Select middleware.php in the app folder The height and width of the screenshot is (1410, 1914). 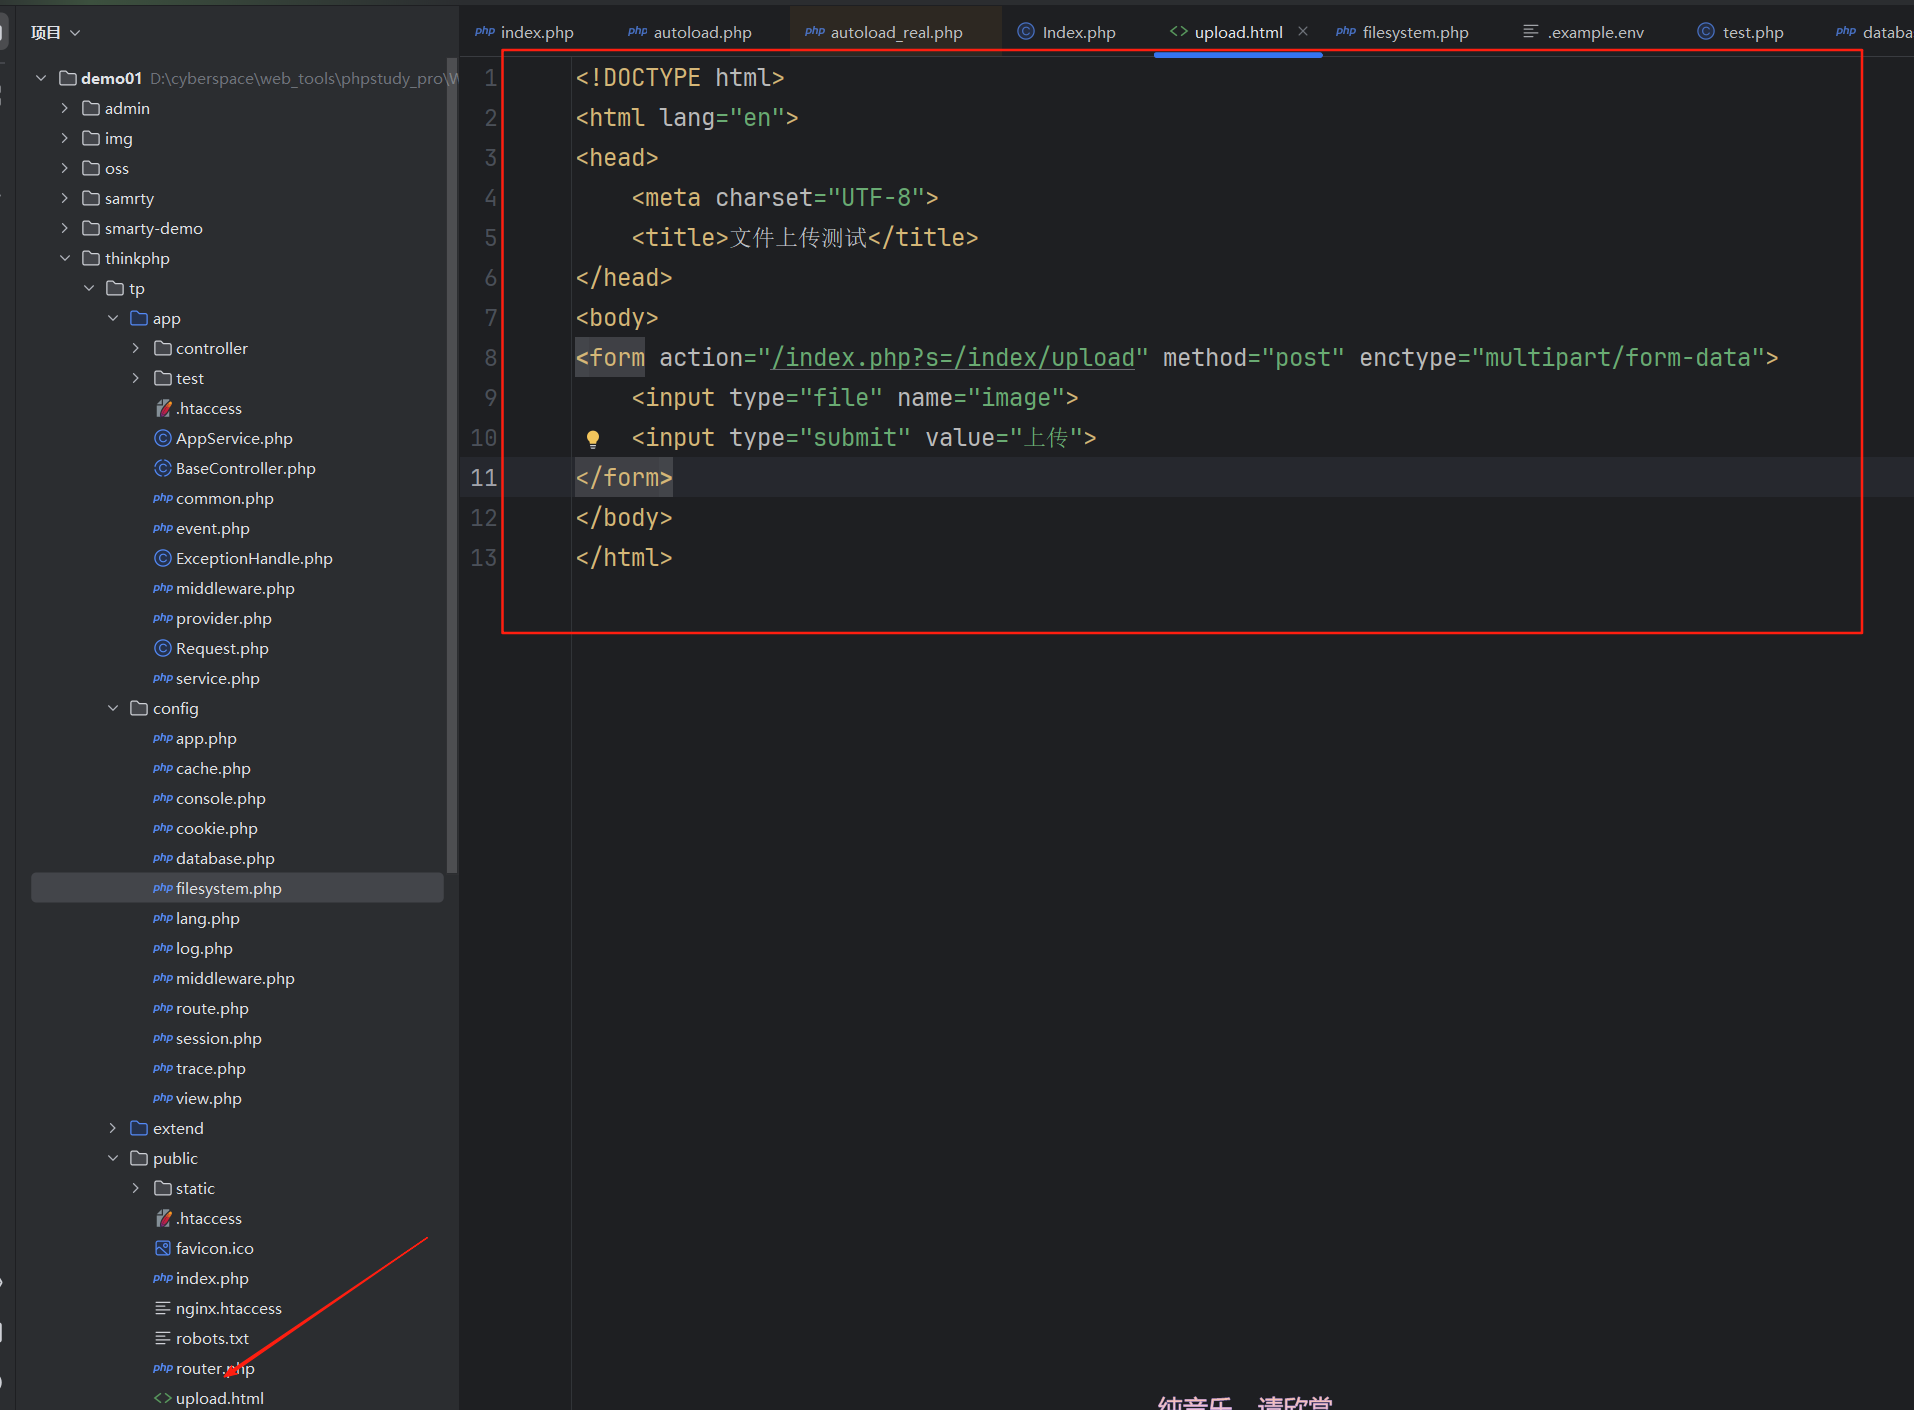[x=237, y=588]
